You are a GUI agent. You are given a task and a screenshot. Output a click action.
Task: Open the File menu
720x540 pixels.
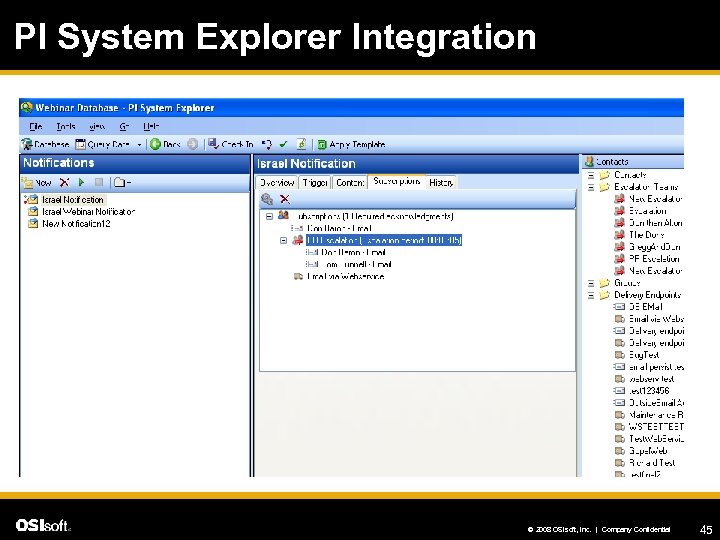(35, 126)
